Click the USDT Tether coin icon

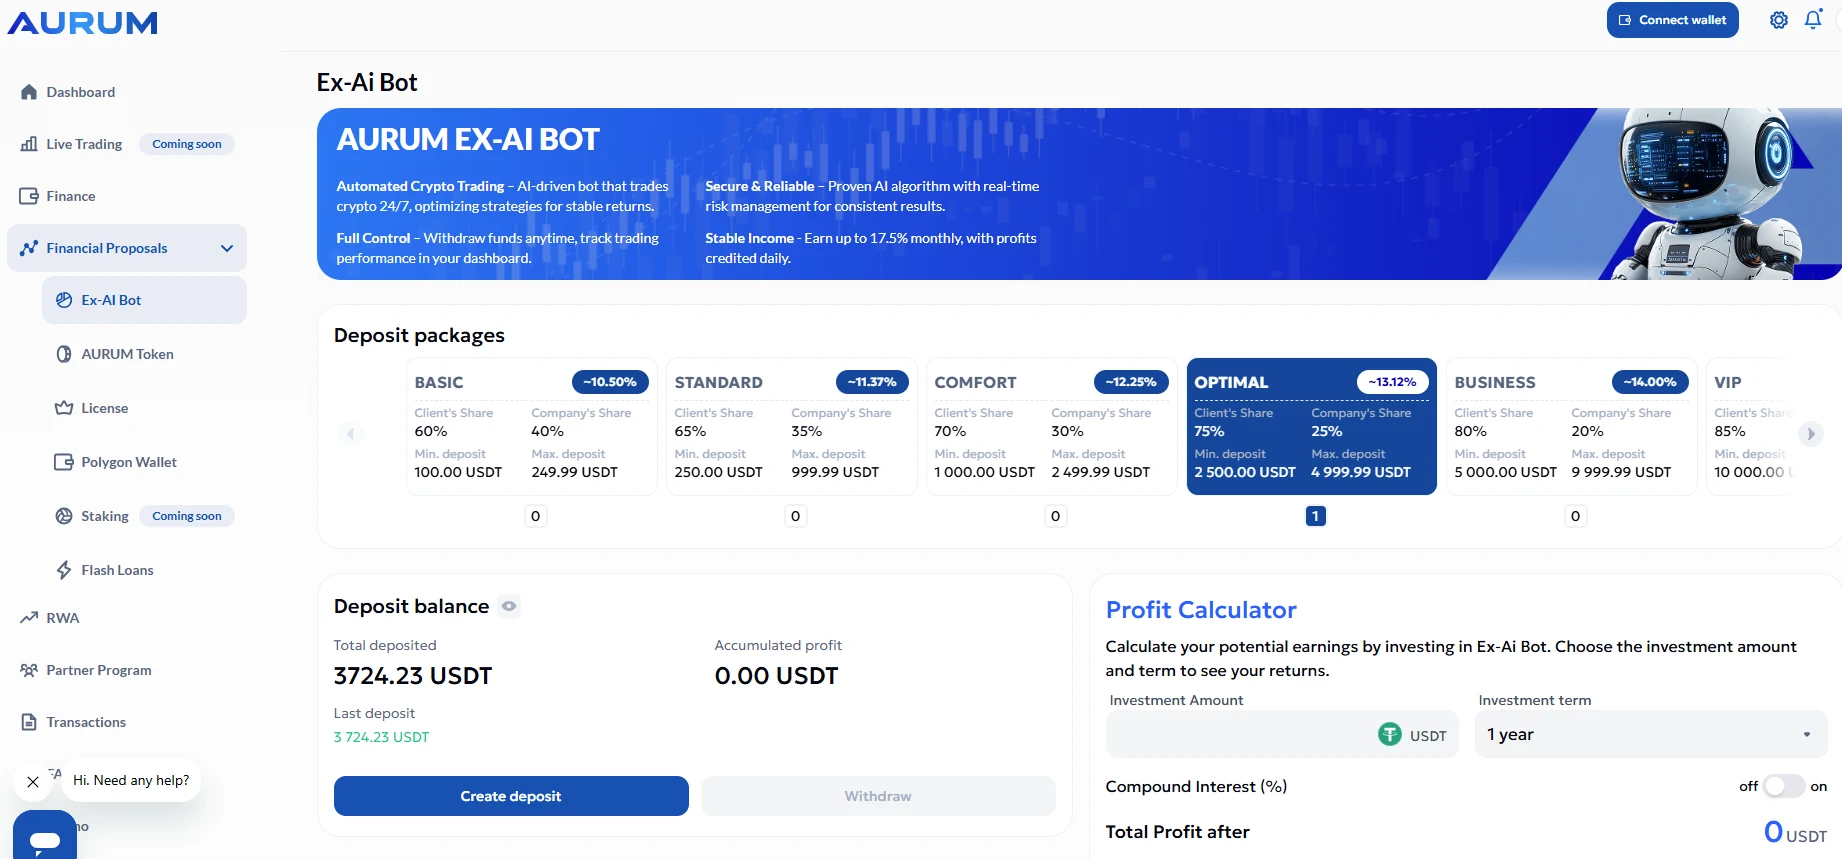pyautogui.click(x=1390, y=734)
